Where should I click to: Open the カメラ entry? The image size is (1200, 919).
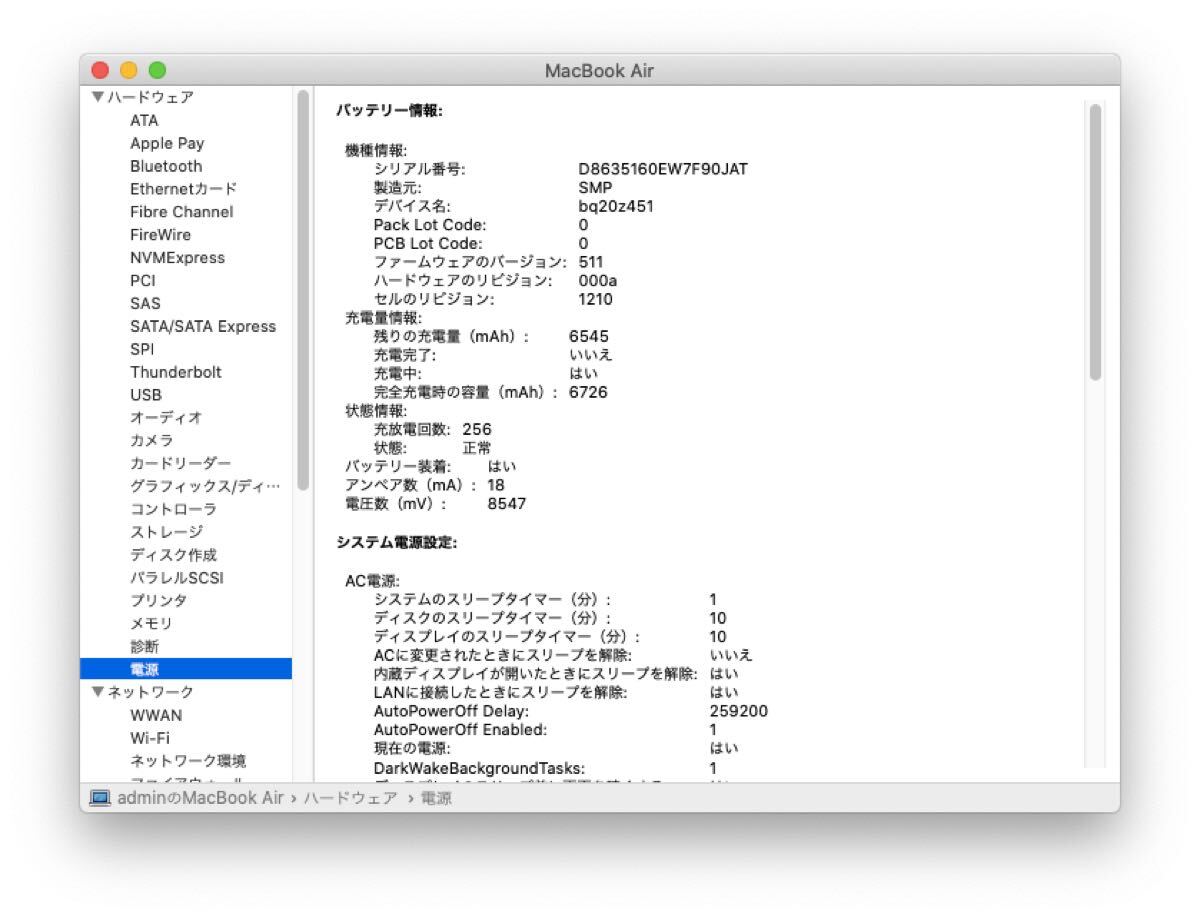(151, 440)
